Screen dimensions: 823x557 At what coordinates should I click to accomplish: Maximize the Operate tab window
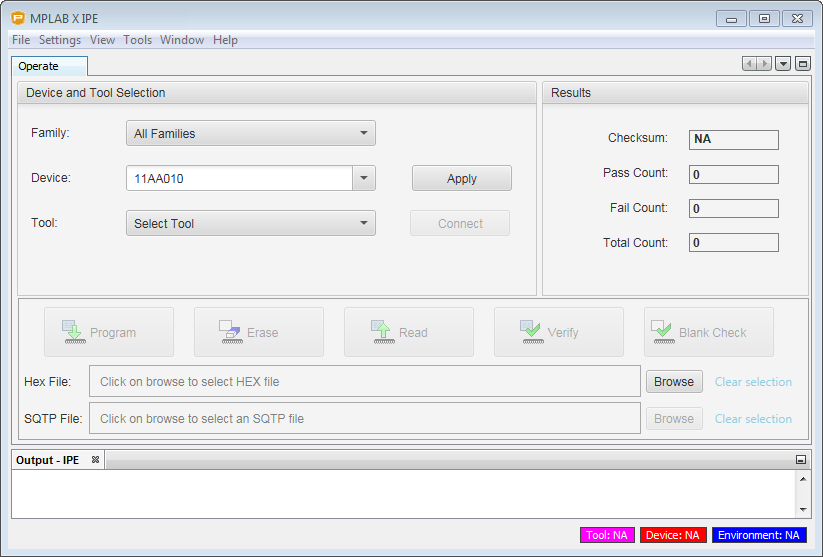(x=802, y=64)
